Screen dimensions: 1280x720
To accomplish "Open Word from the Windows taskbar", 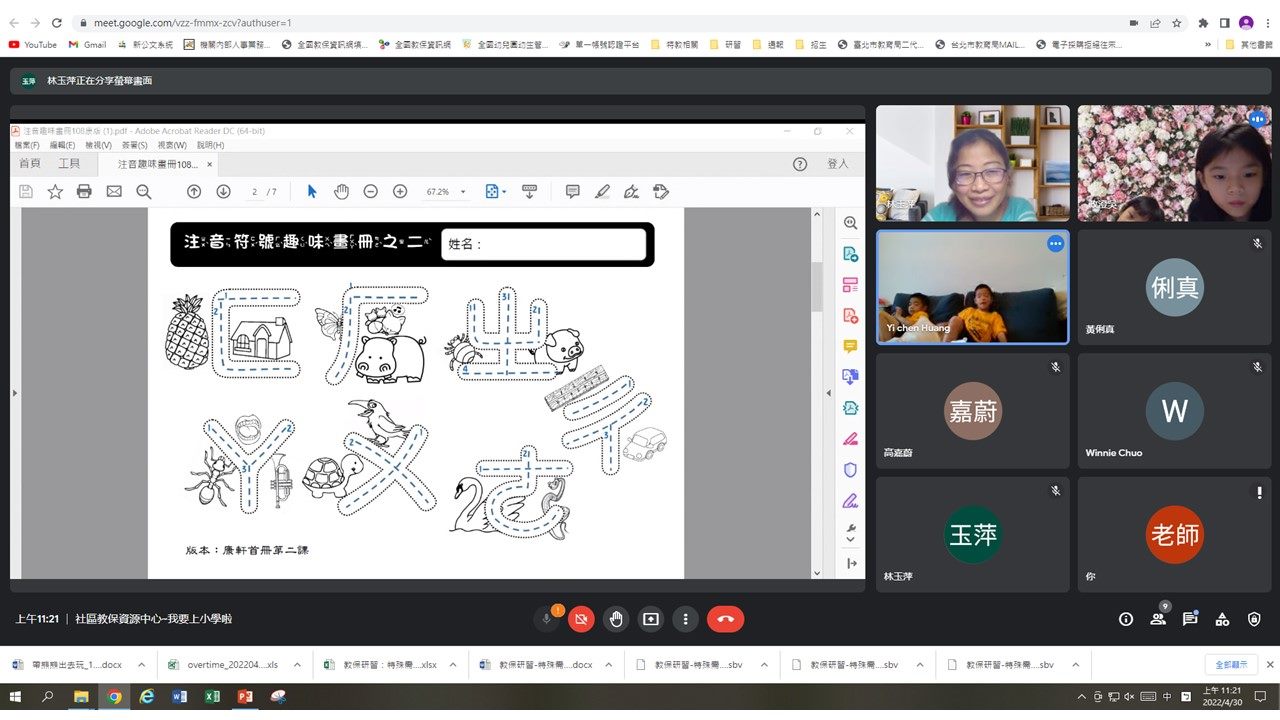I will 180,697.
